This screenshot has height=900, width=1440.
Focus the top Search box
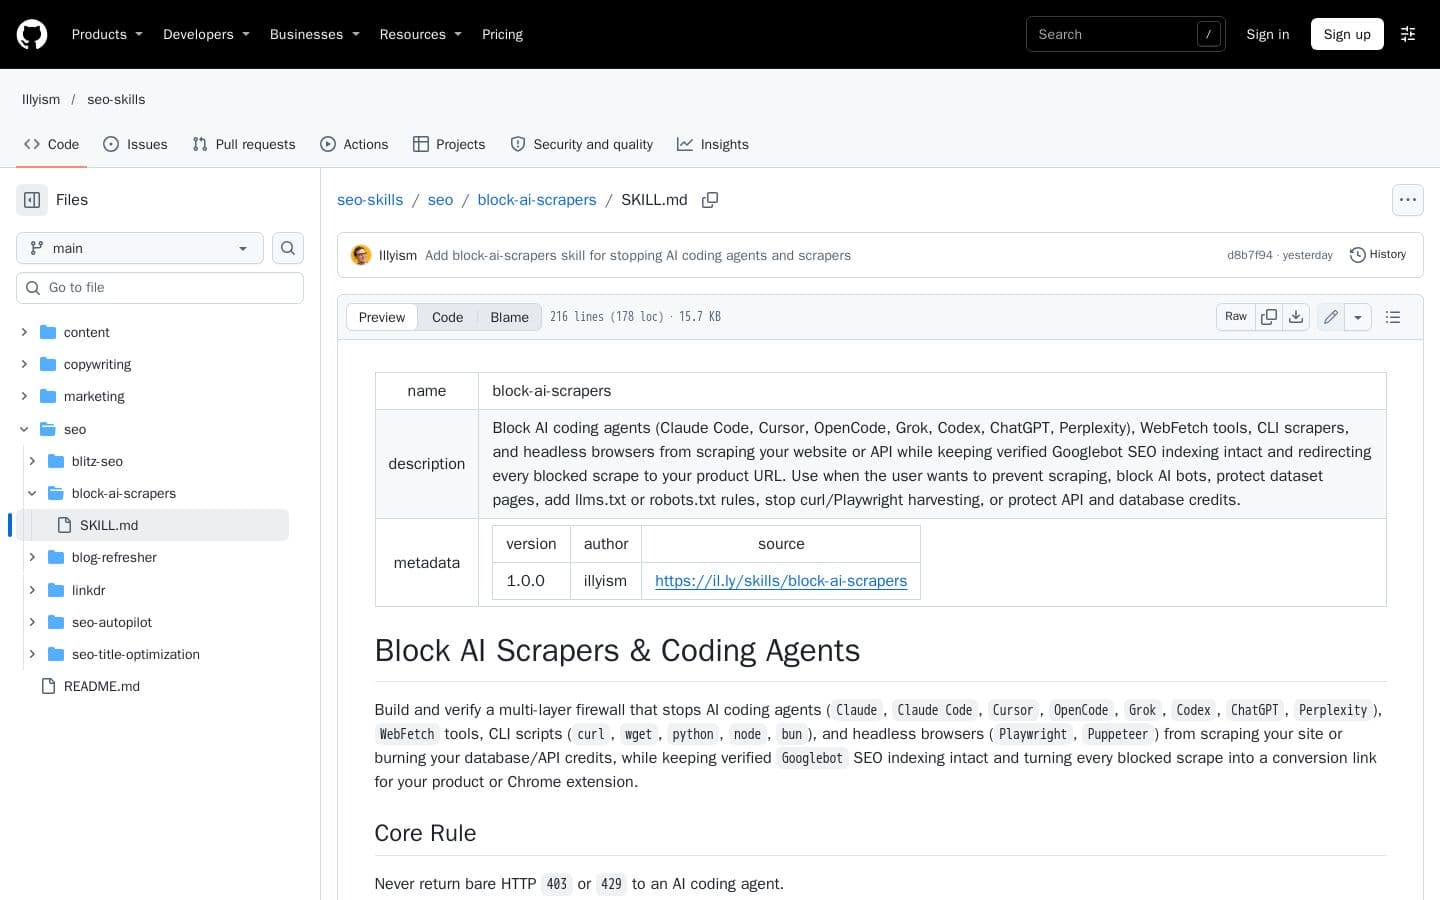coord(1126,34)
